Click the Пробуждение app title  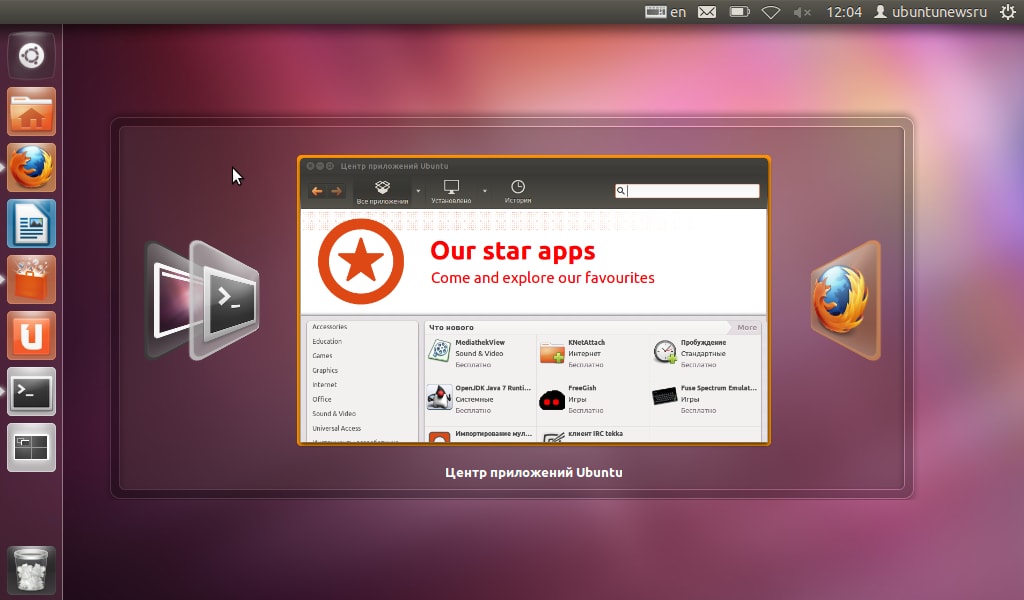point(703,342)
